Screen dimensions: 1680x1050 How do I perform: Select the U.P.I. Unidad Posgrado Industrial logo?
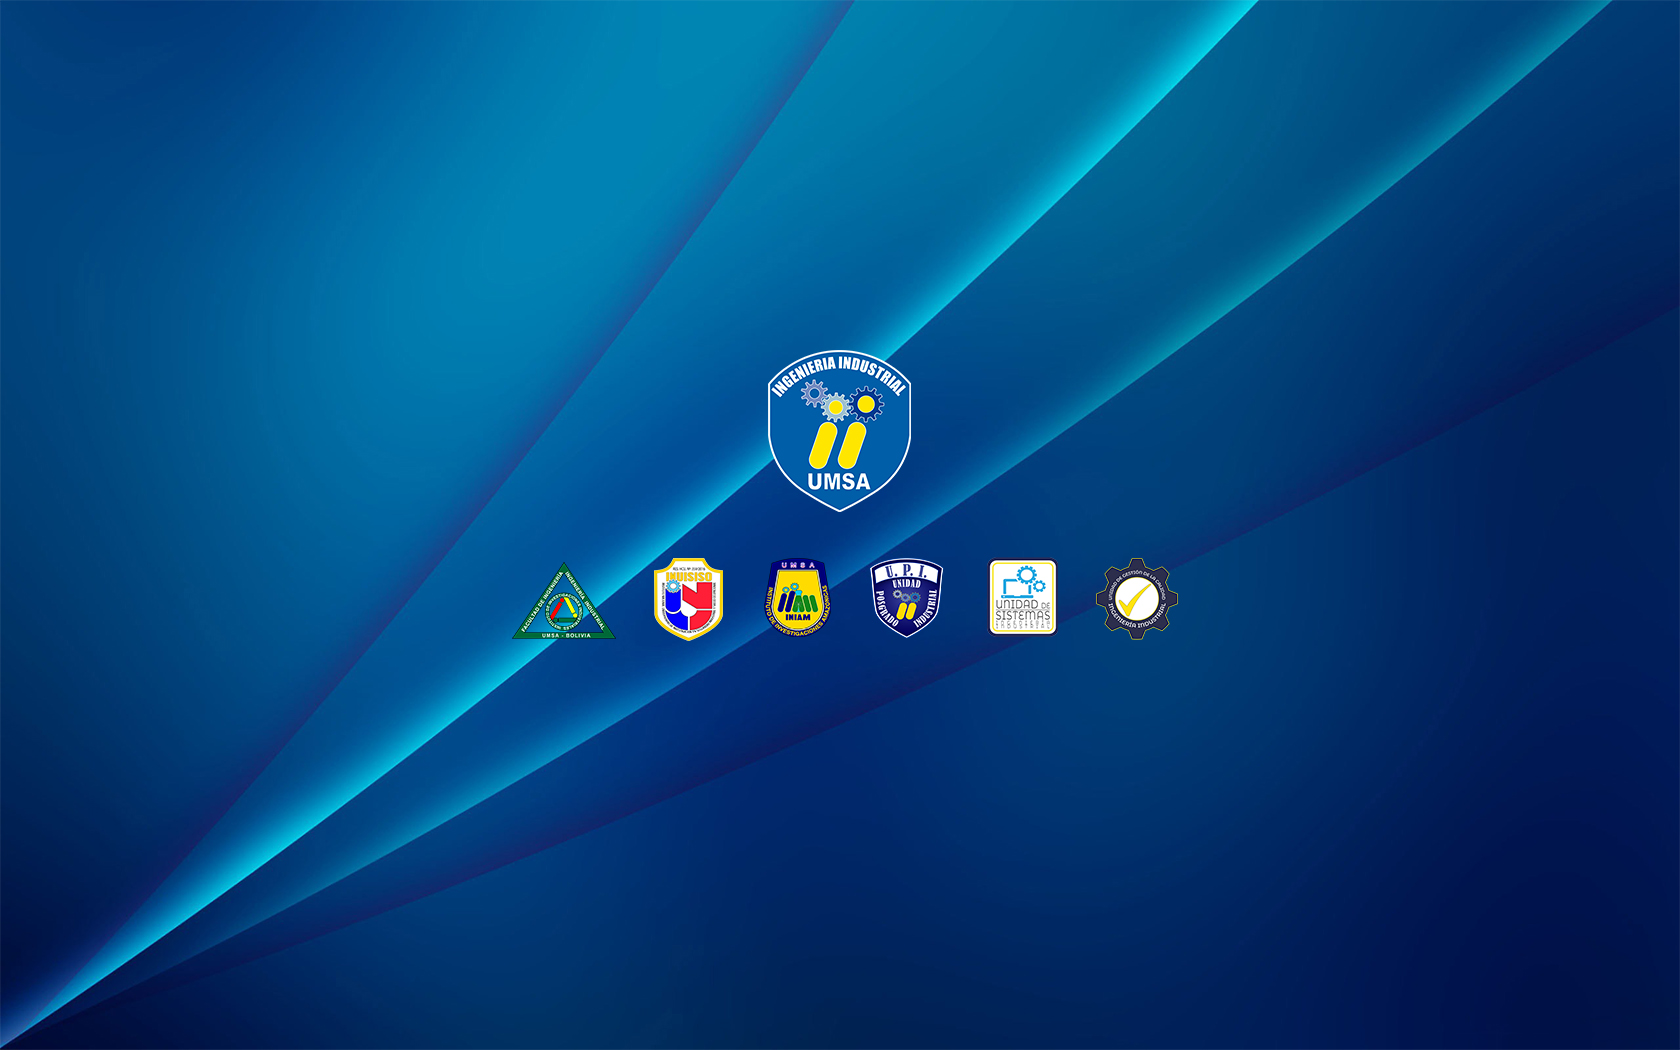click(906, 598)
